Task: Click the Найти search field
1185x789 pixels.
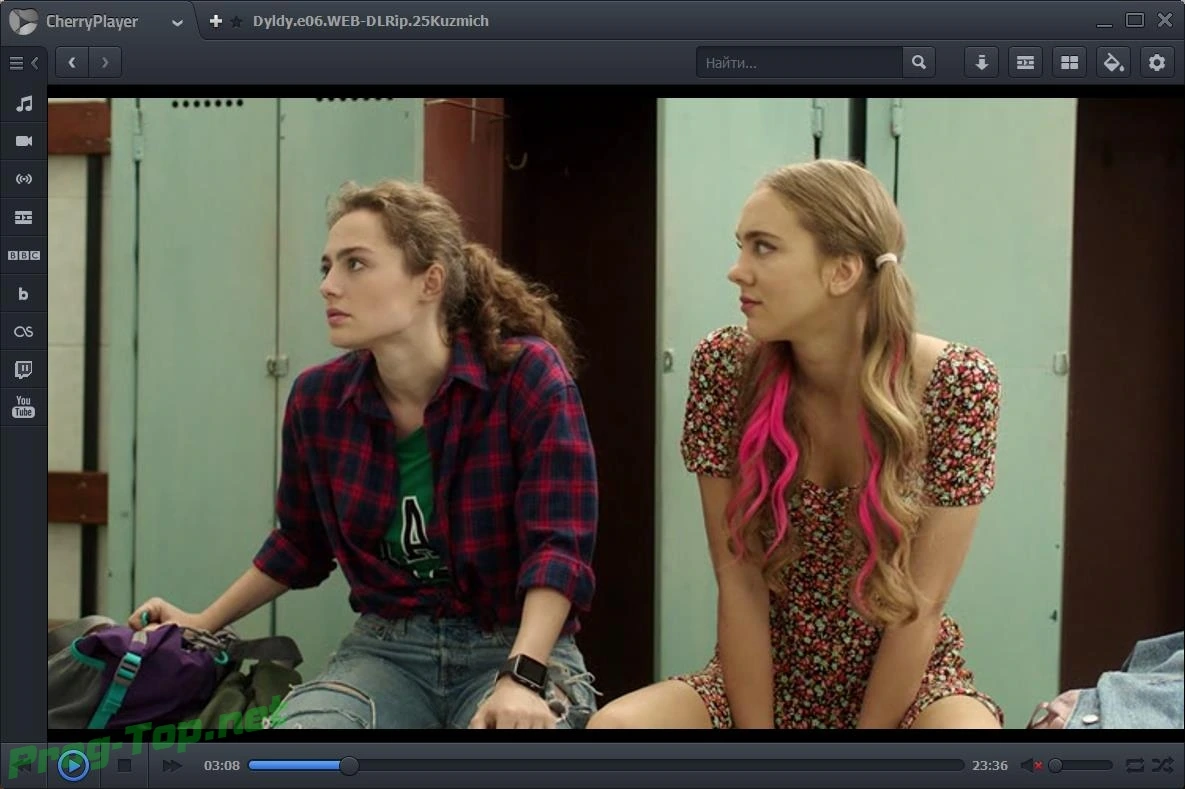Action: tap(800, 63)
